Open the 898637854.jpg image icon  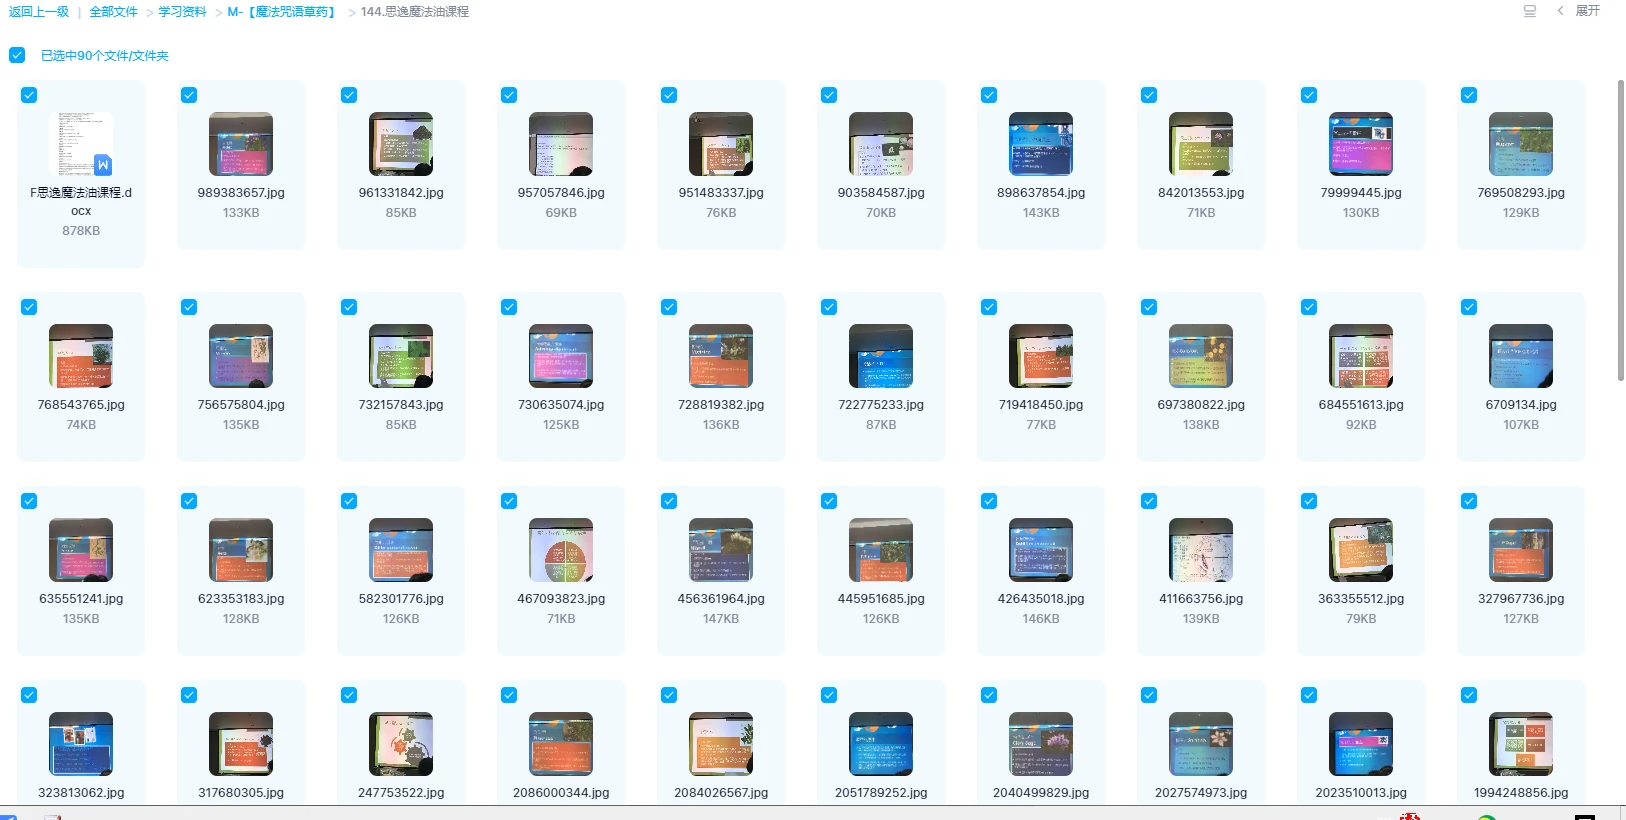coord(1041,144)
